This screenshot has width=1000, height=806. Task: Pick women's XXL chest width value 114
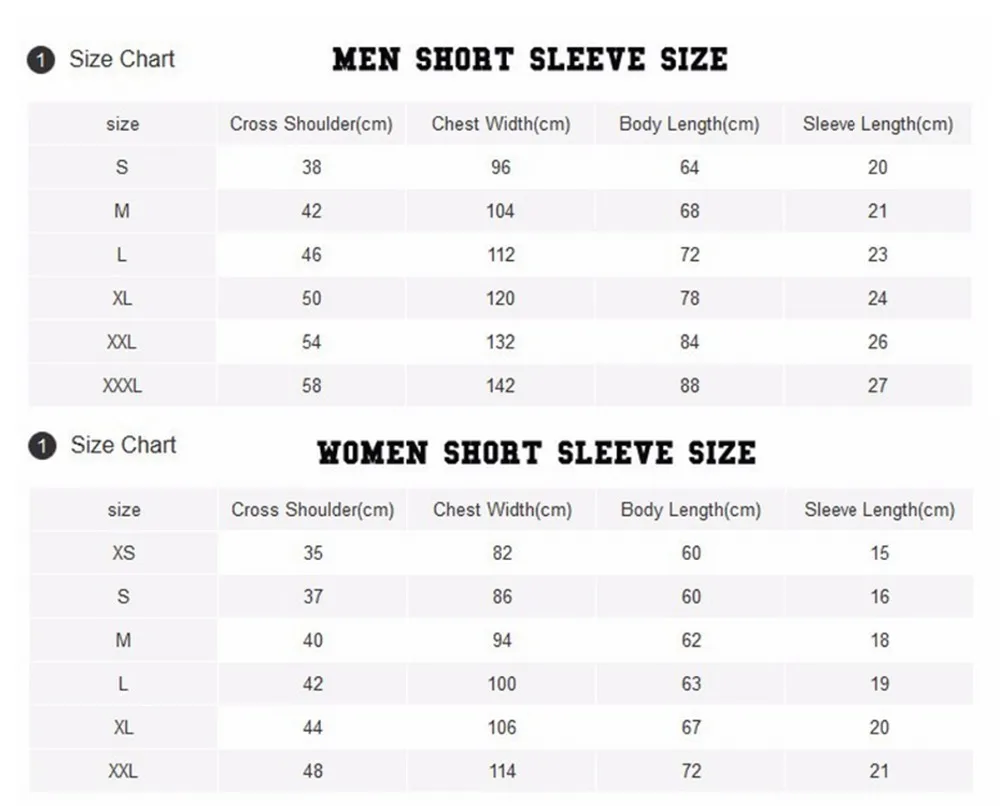(x=502, y=771)
